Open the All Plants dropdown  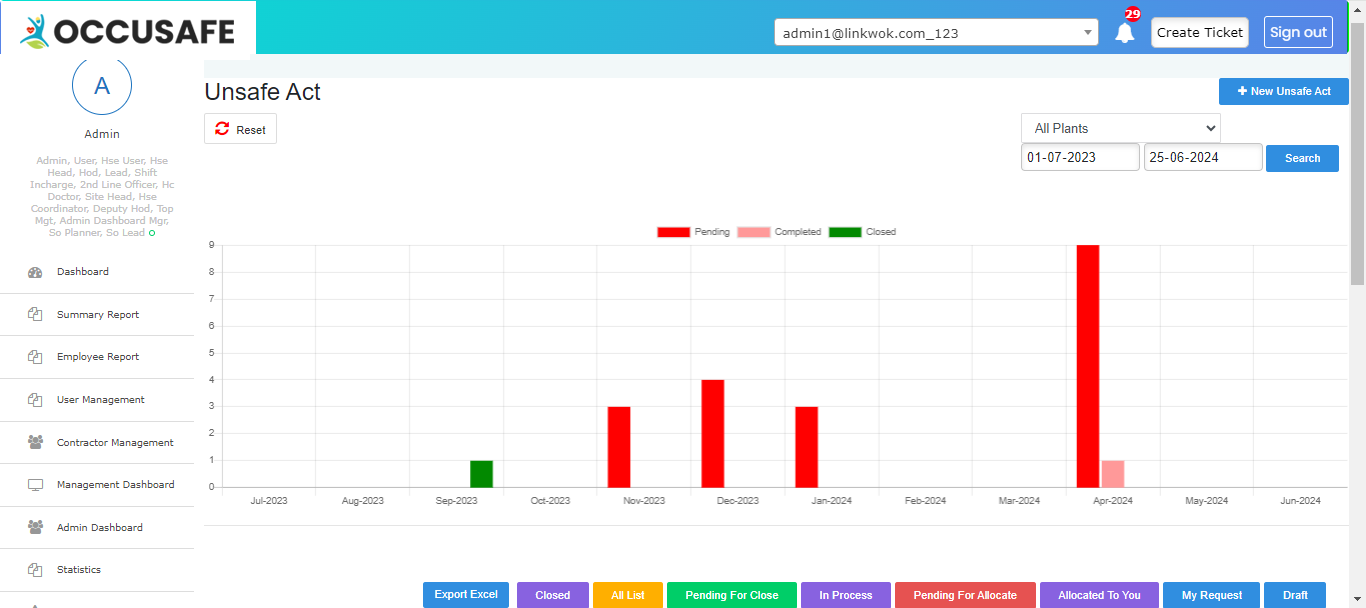(1121, 128)
